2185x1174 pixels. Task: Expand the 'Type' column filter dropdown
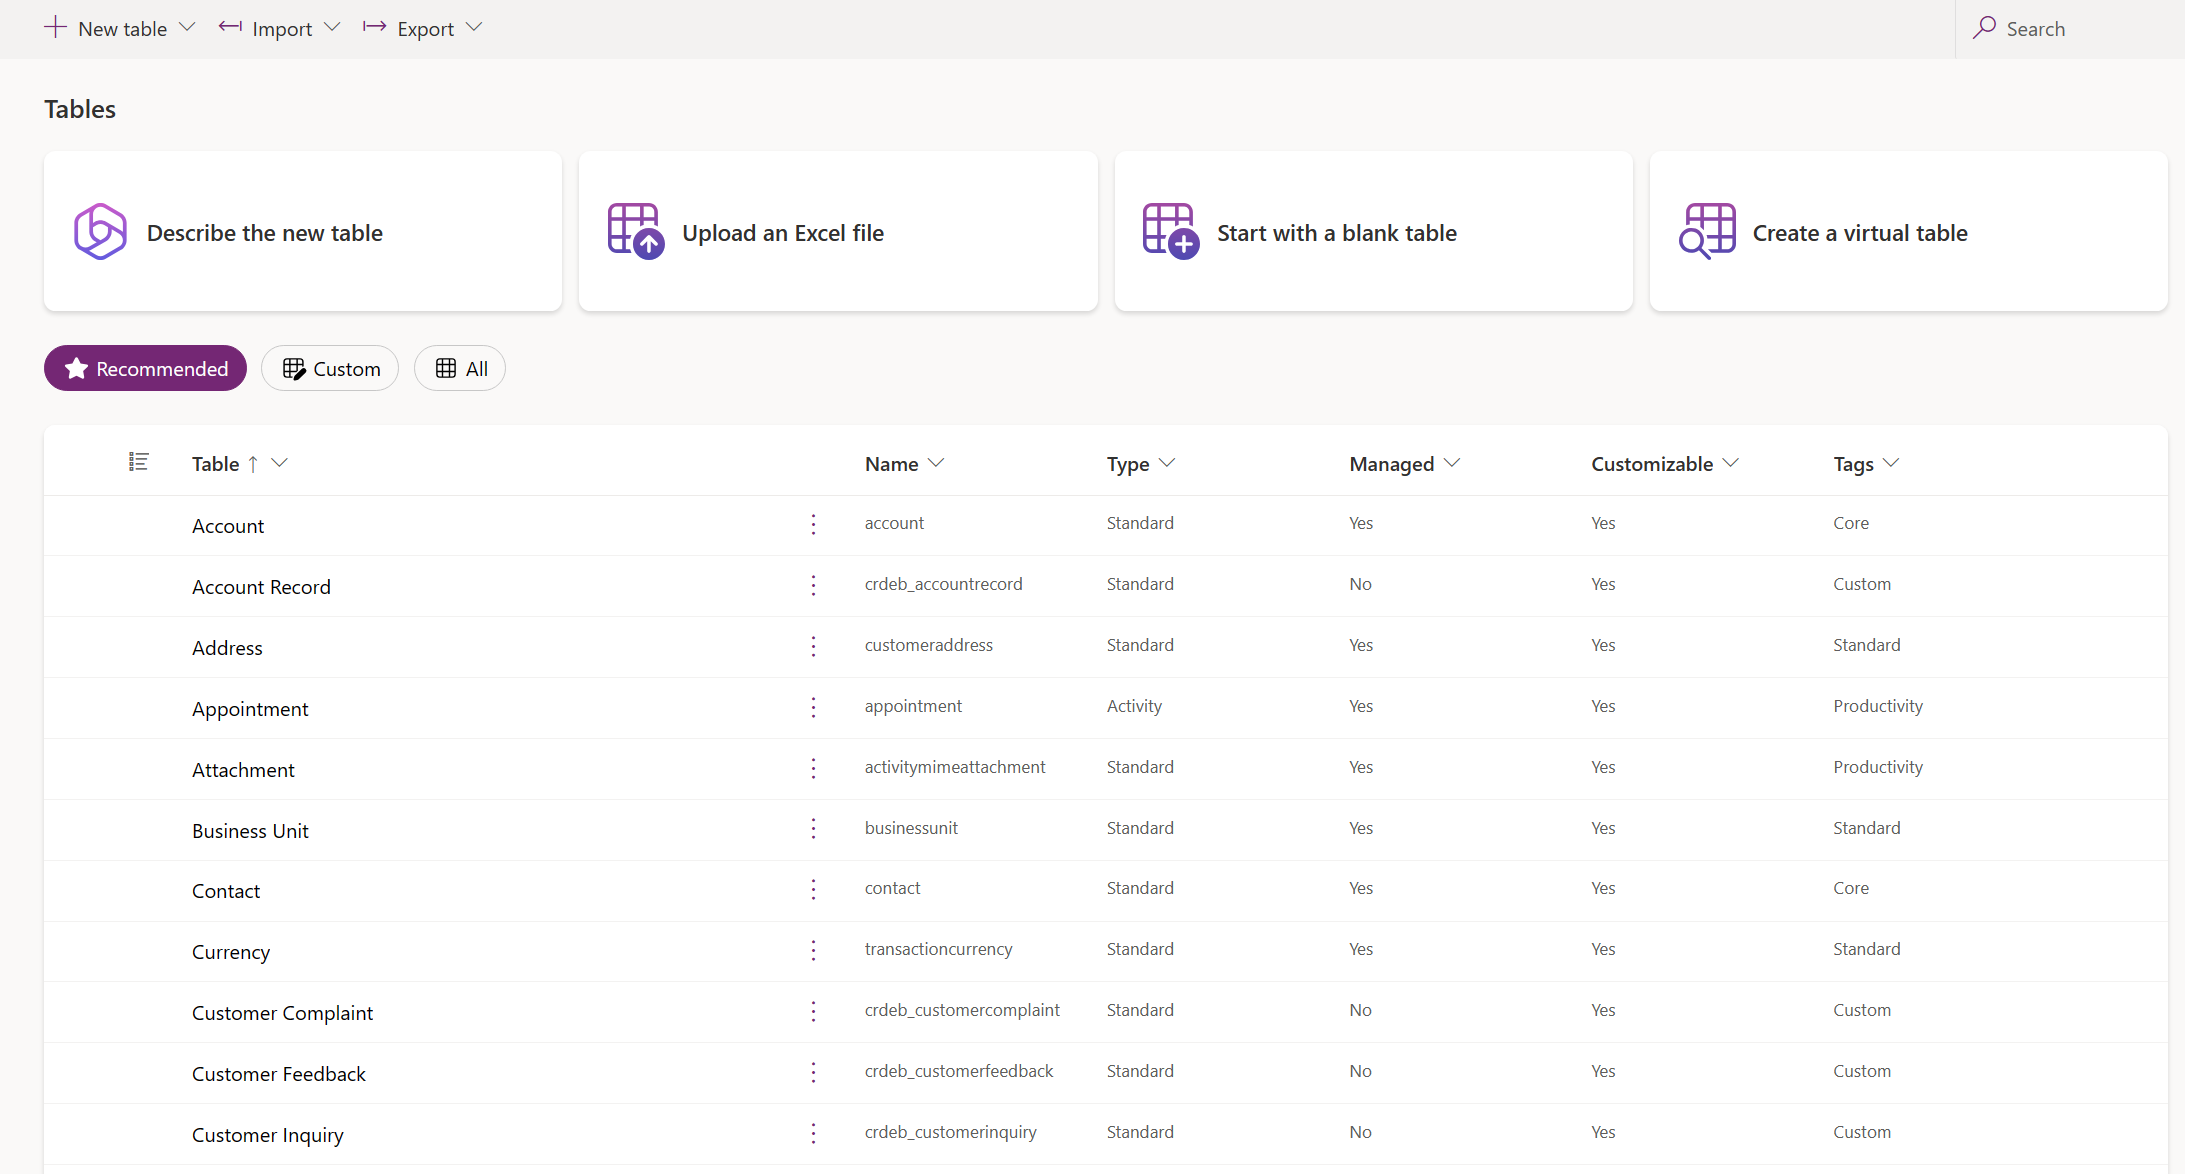coord(1168,463)
